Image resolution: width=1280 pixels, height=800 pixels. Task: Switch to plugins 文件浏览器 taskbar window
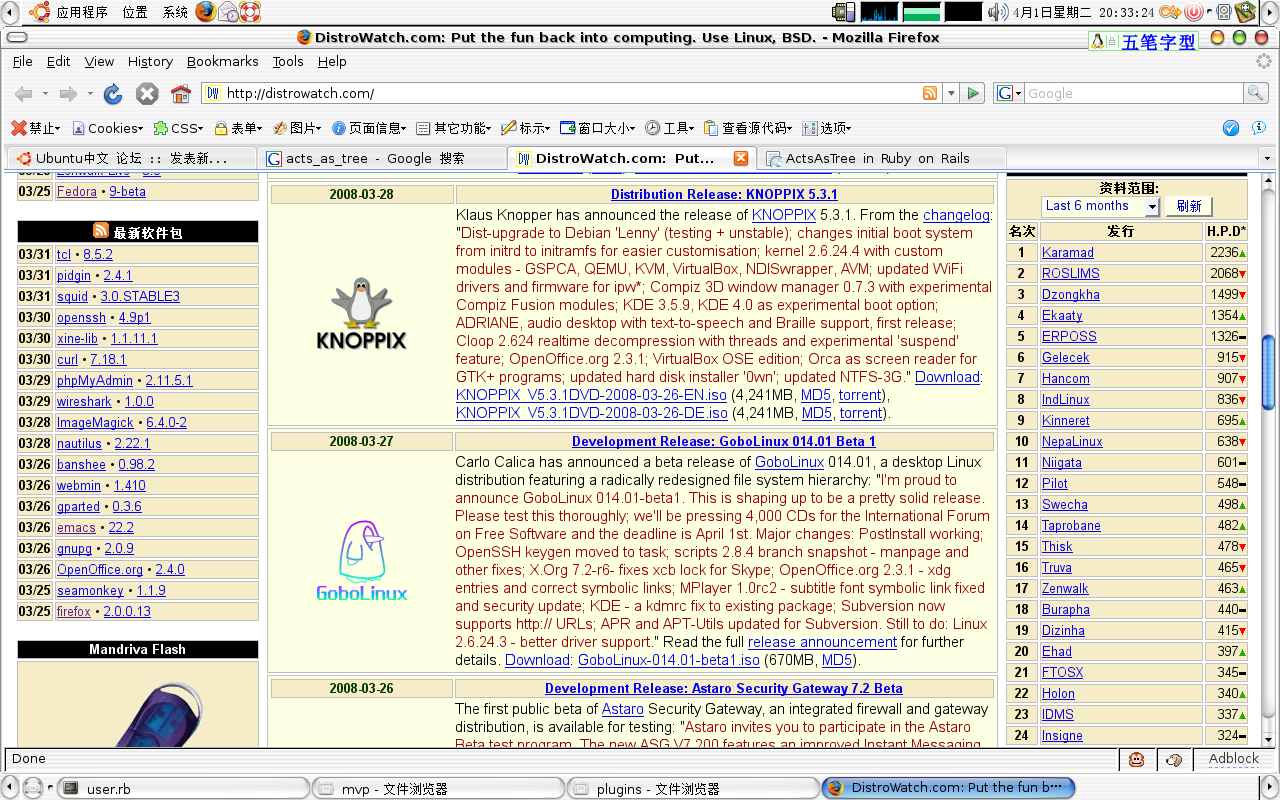(694, 788)
